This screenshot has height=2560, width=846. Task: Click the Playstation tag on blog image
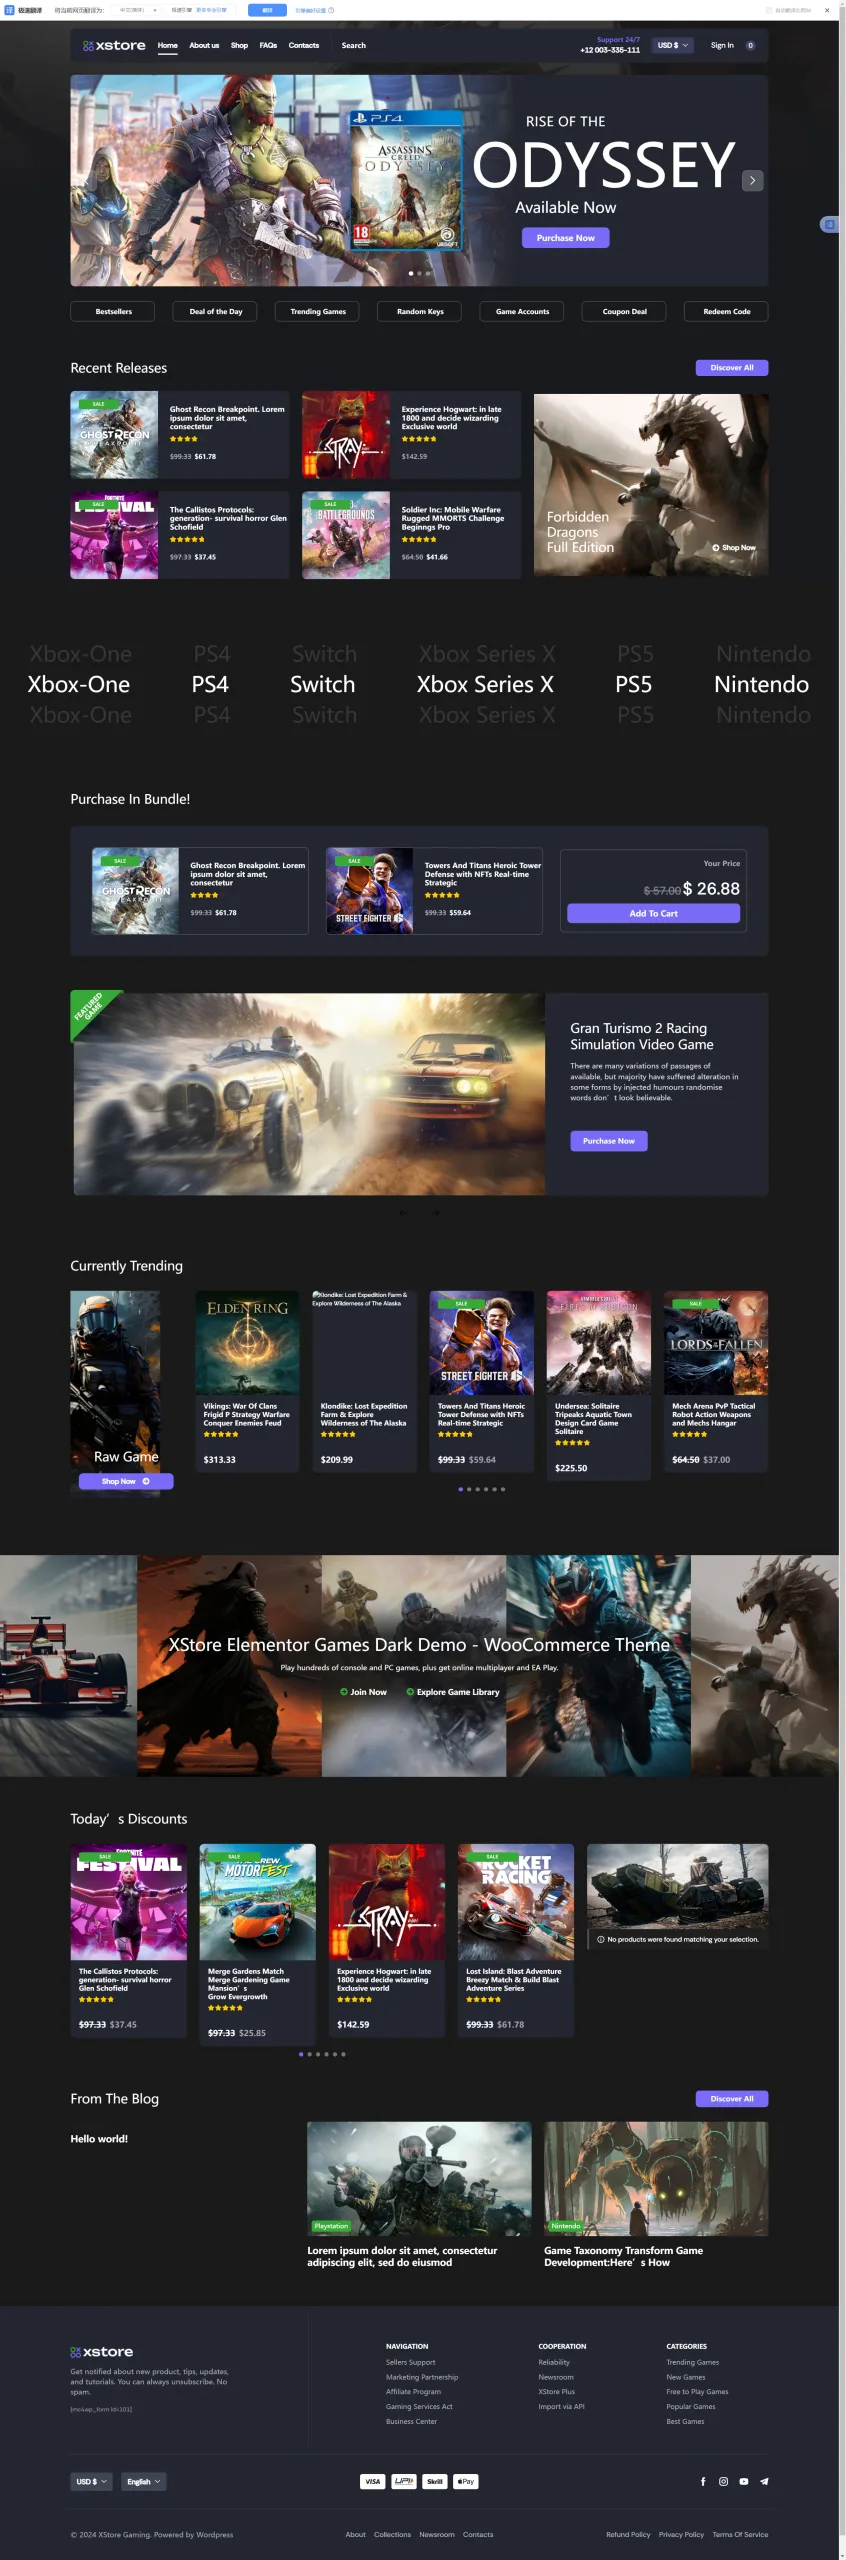click(331, 2226)
